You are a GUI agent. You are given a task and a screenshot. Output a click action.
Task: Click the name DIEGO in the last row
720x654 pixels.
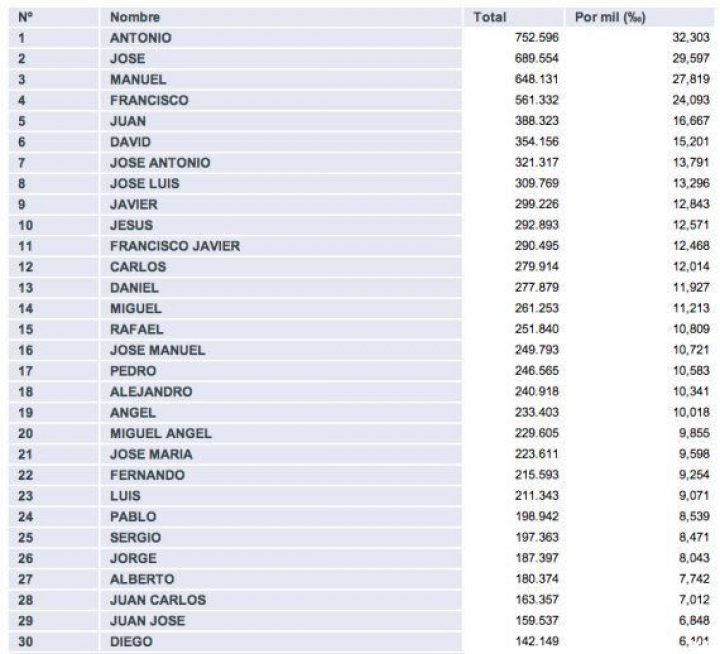131,641
